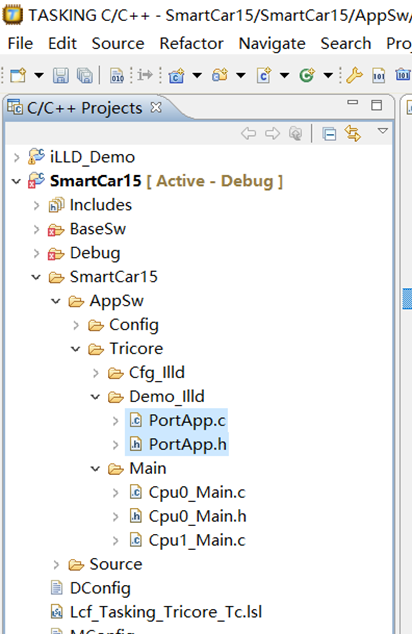Viewport: 412px width, 634px height.
Task: Open the New class dropdown arrow
Action: [328, 75]
